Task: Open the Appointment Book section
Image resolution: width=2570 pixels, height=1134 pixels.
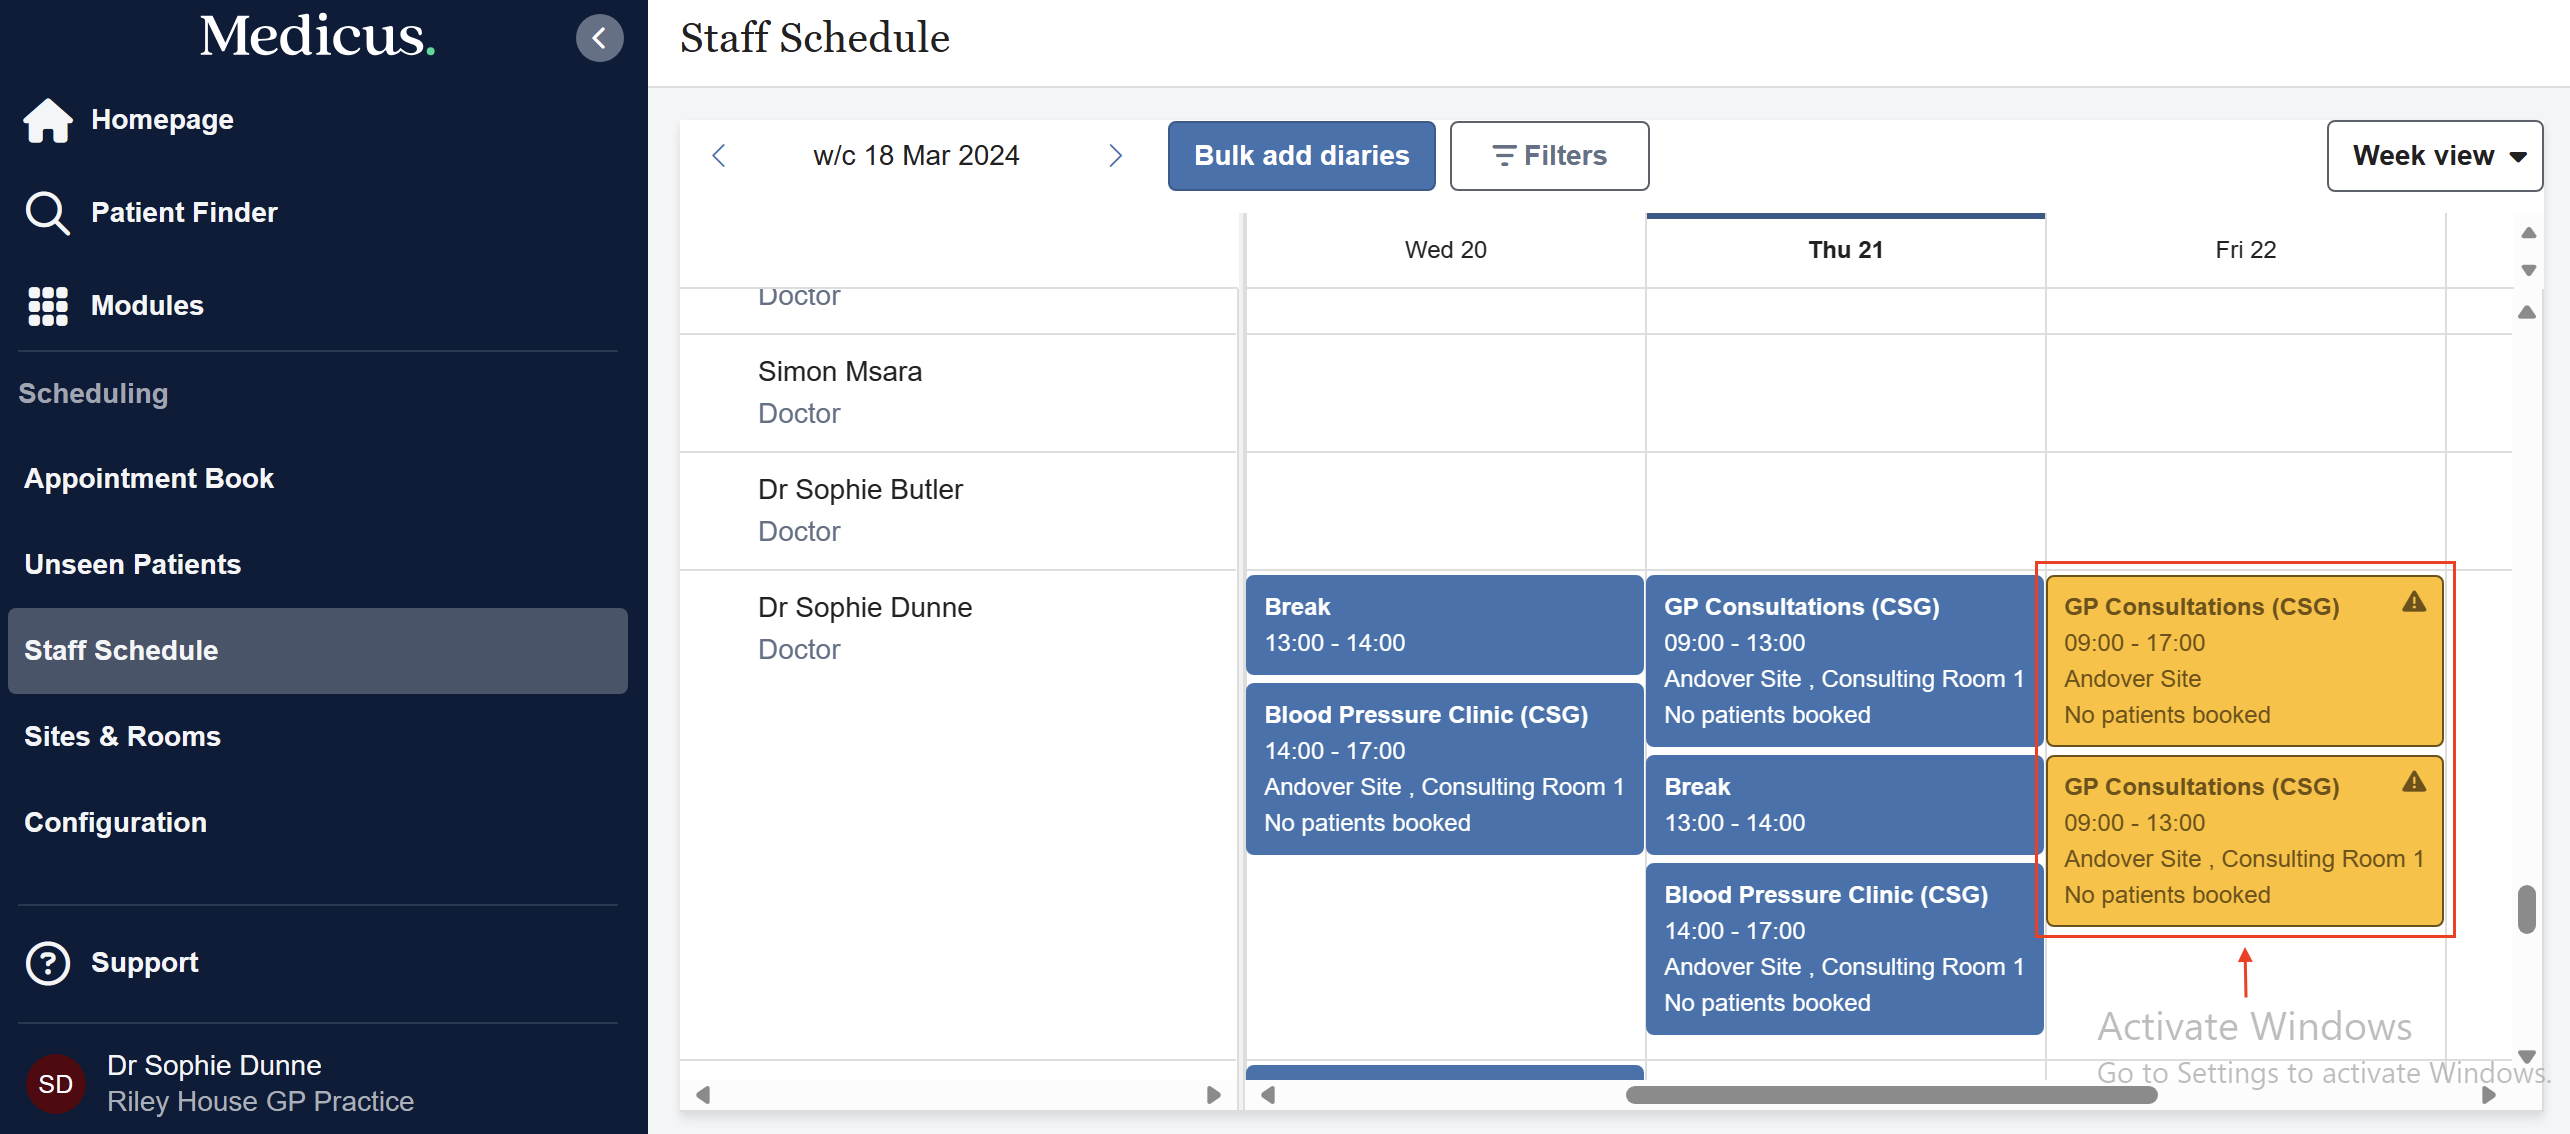Action: tap(149, 478)
